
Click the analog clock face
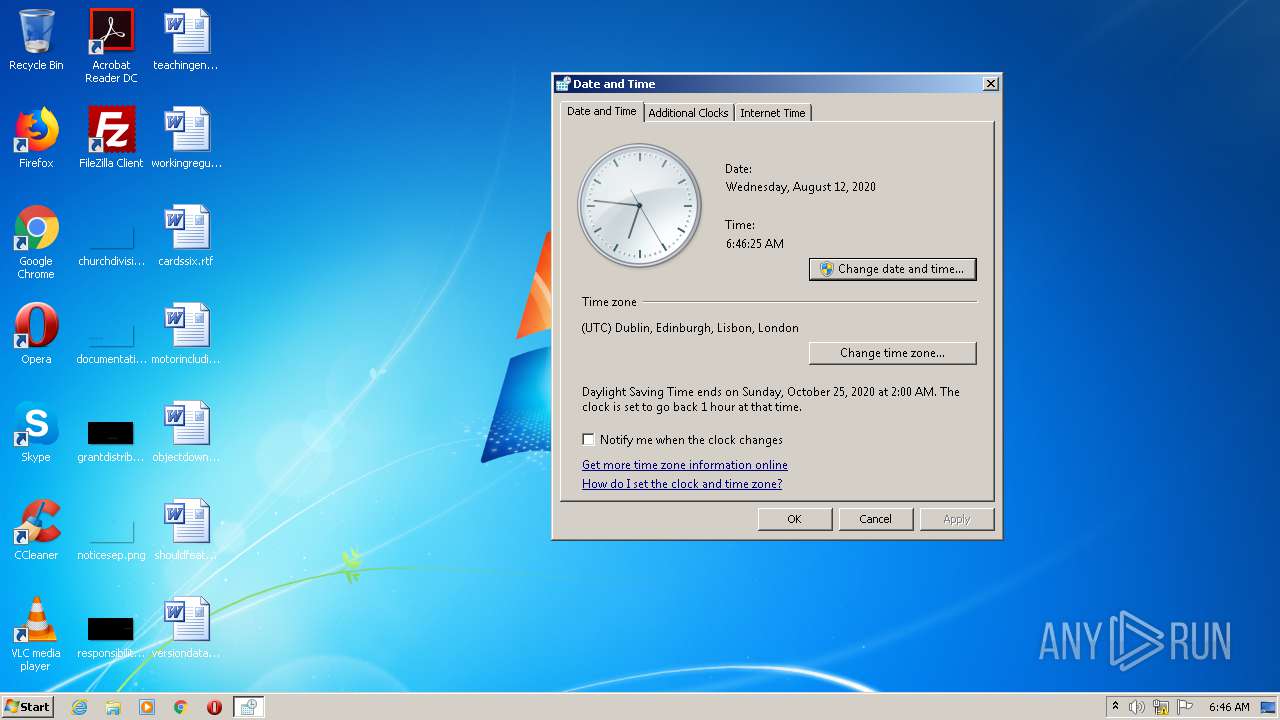(x=640, y=205)
